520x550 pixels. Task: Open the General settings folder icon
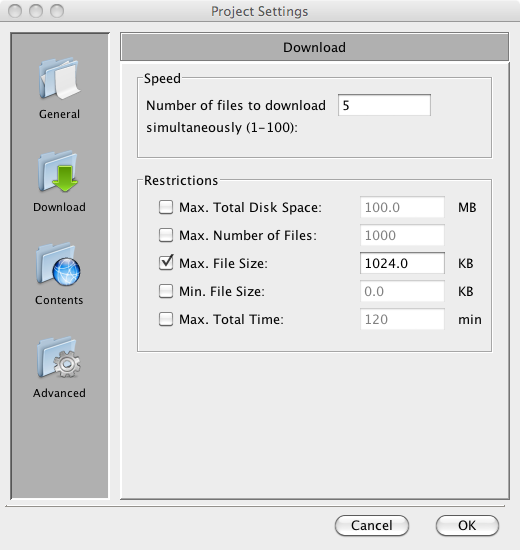59,78
